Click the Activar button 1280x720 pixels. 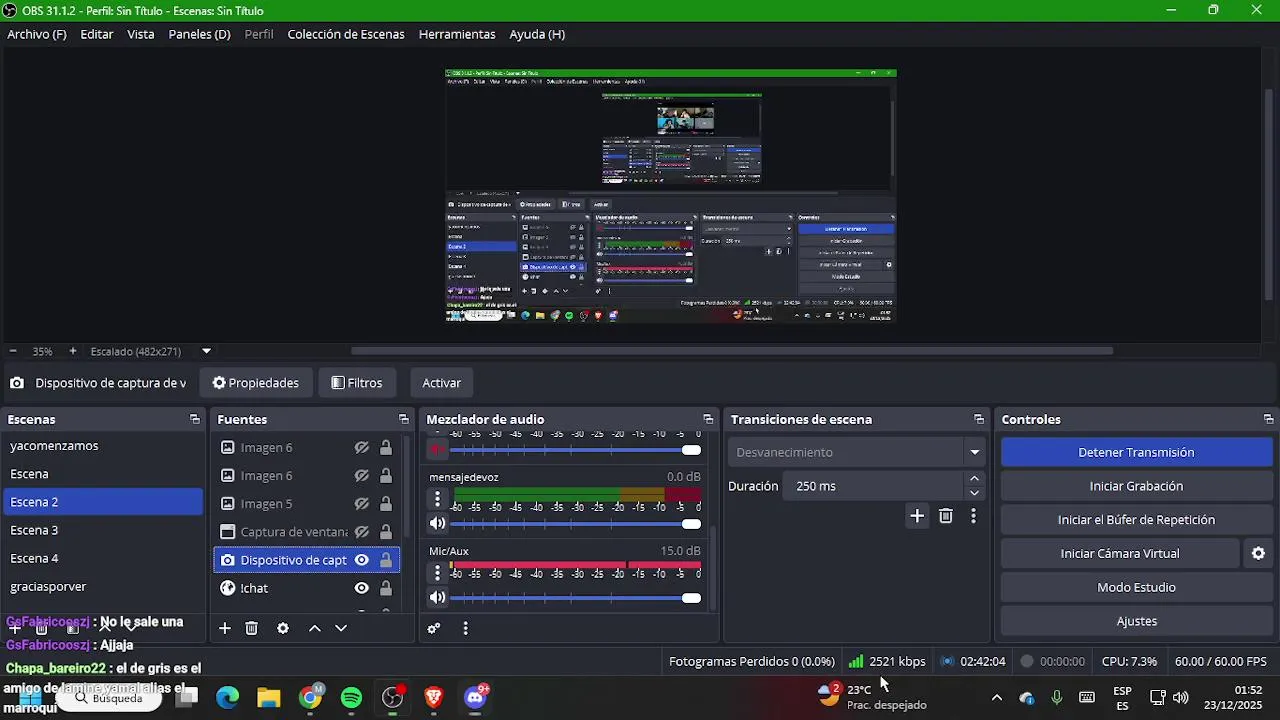pos(442,383)
